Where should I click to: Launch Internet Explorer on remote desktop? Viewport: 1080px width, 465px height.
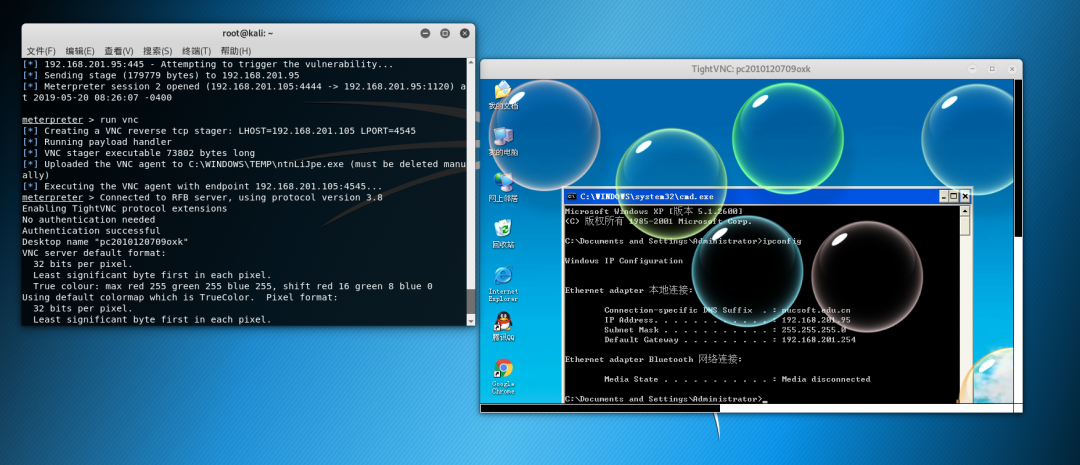[503, 283]
